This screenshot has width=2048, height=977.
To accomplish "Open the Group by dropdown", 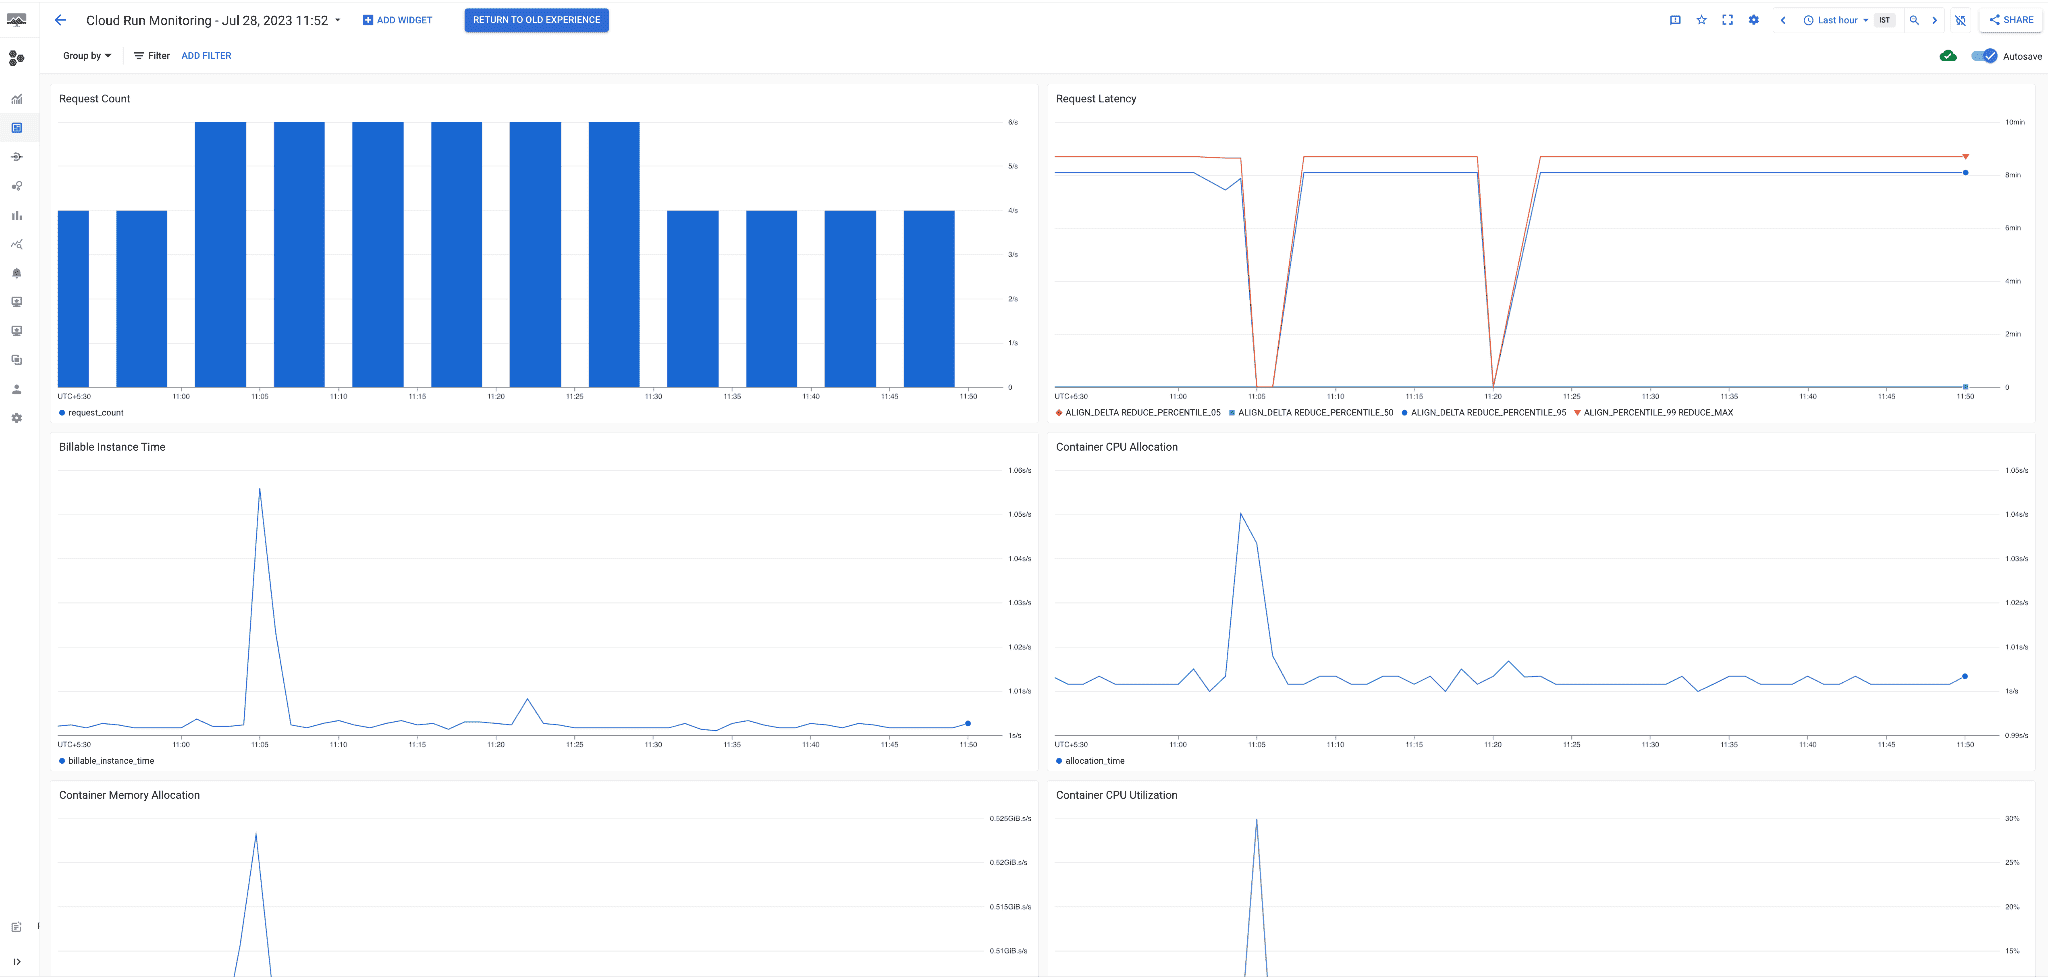I will 85,55.
